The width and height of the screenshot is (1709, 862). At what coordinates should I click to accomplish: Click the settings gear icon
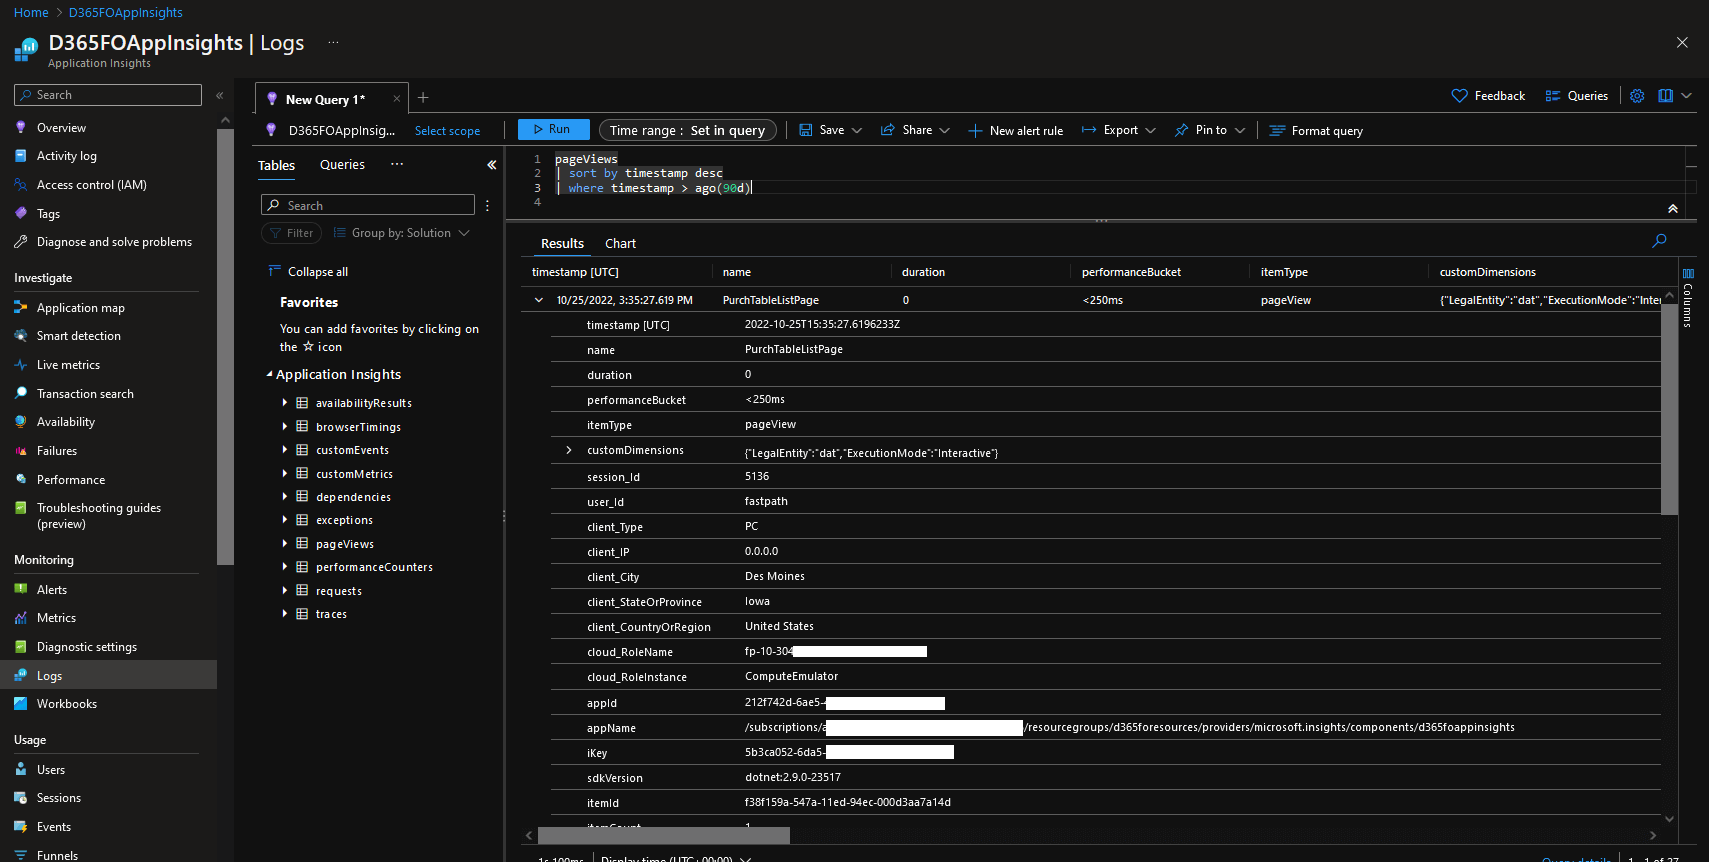(1637, 96)
